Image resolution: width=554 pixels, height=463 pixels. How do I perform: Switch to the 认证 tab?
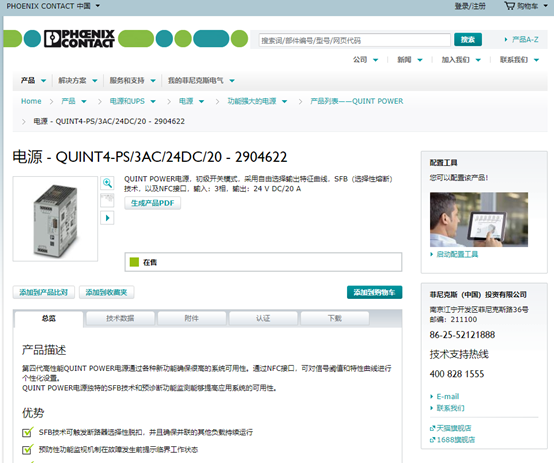click(263, 318)
